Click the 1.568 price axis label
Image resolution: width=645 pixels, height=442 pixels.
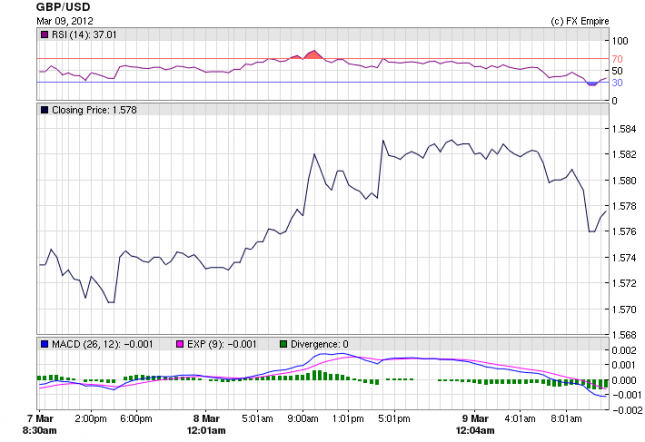coord(624,335)
